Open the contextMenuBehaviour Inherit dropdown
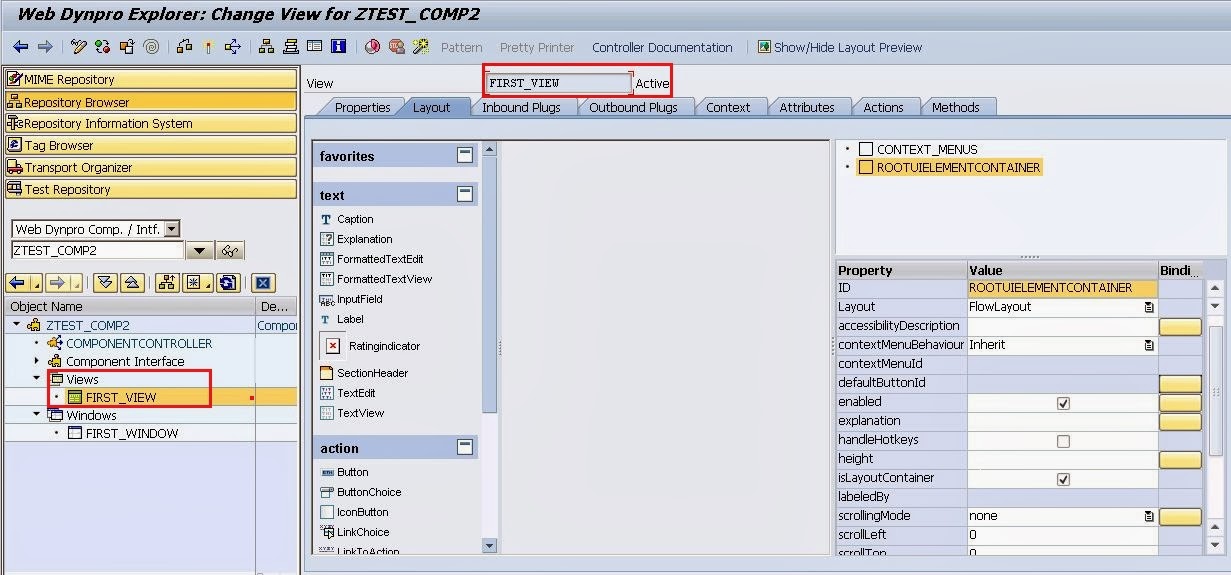Screen dimensions: 1231x575 pos(1149,345)
